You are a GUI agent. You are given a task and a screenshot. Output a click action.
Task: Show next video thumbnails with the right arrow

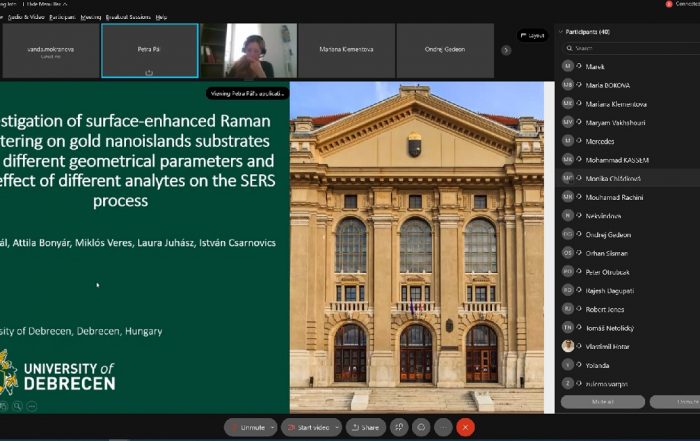coord(506,50)
